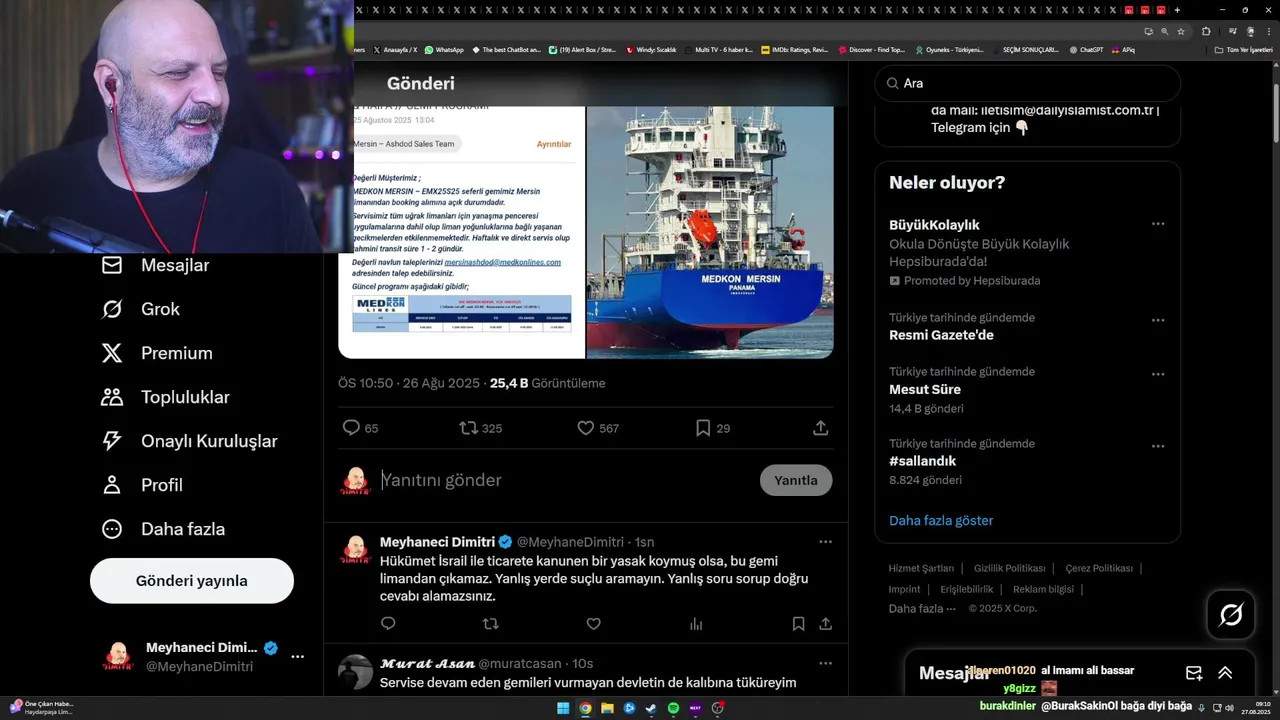View analytics of Meyhaneci Dimitri's reply
Image resolution: width=1280 pixels, height=720 pixels.
pyautogui.click(x=696, y=624)
